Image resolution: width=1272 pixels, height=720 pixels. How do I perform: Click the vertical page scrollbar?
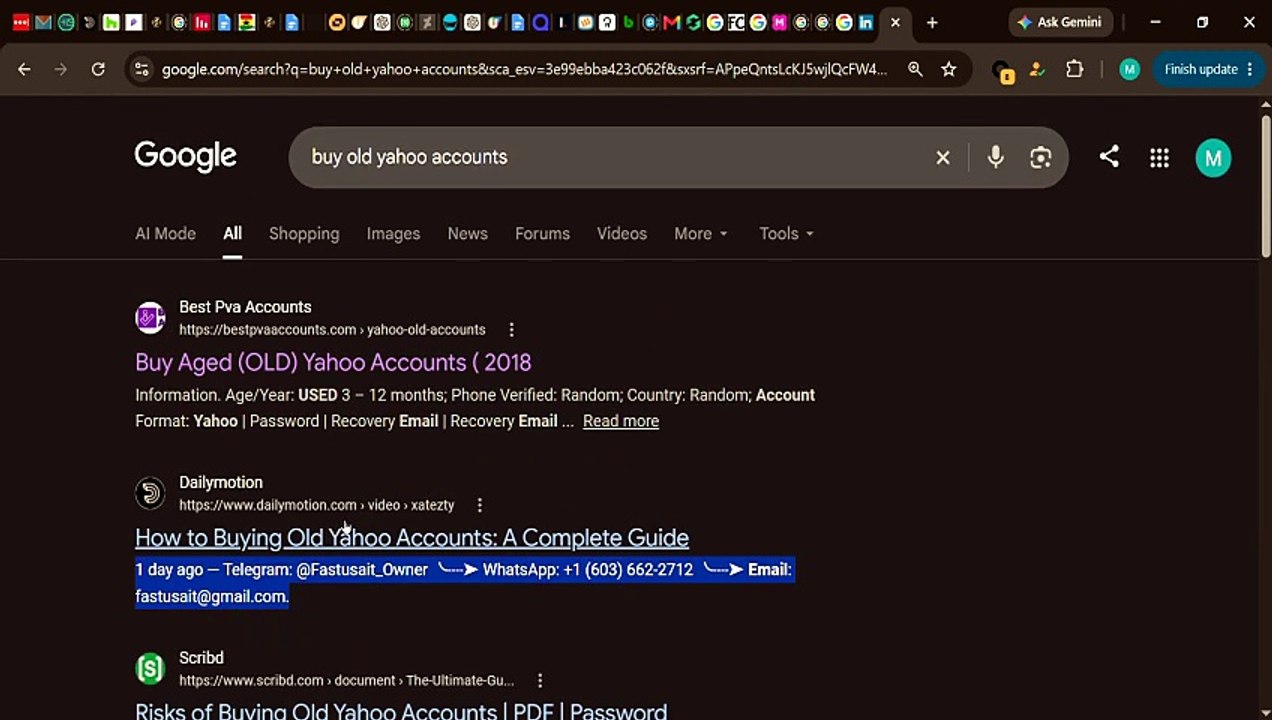tap(1265, 185)
